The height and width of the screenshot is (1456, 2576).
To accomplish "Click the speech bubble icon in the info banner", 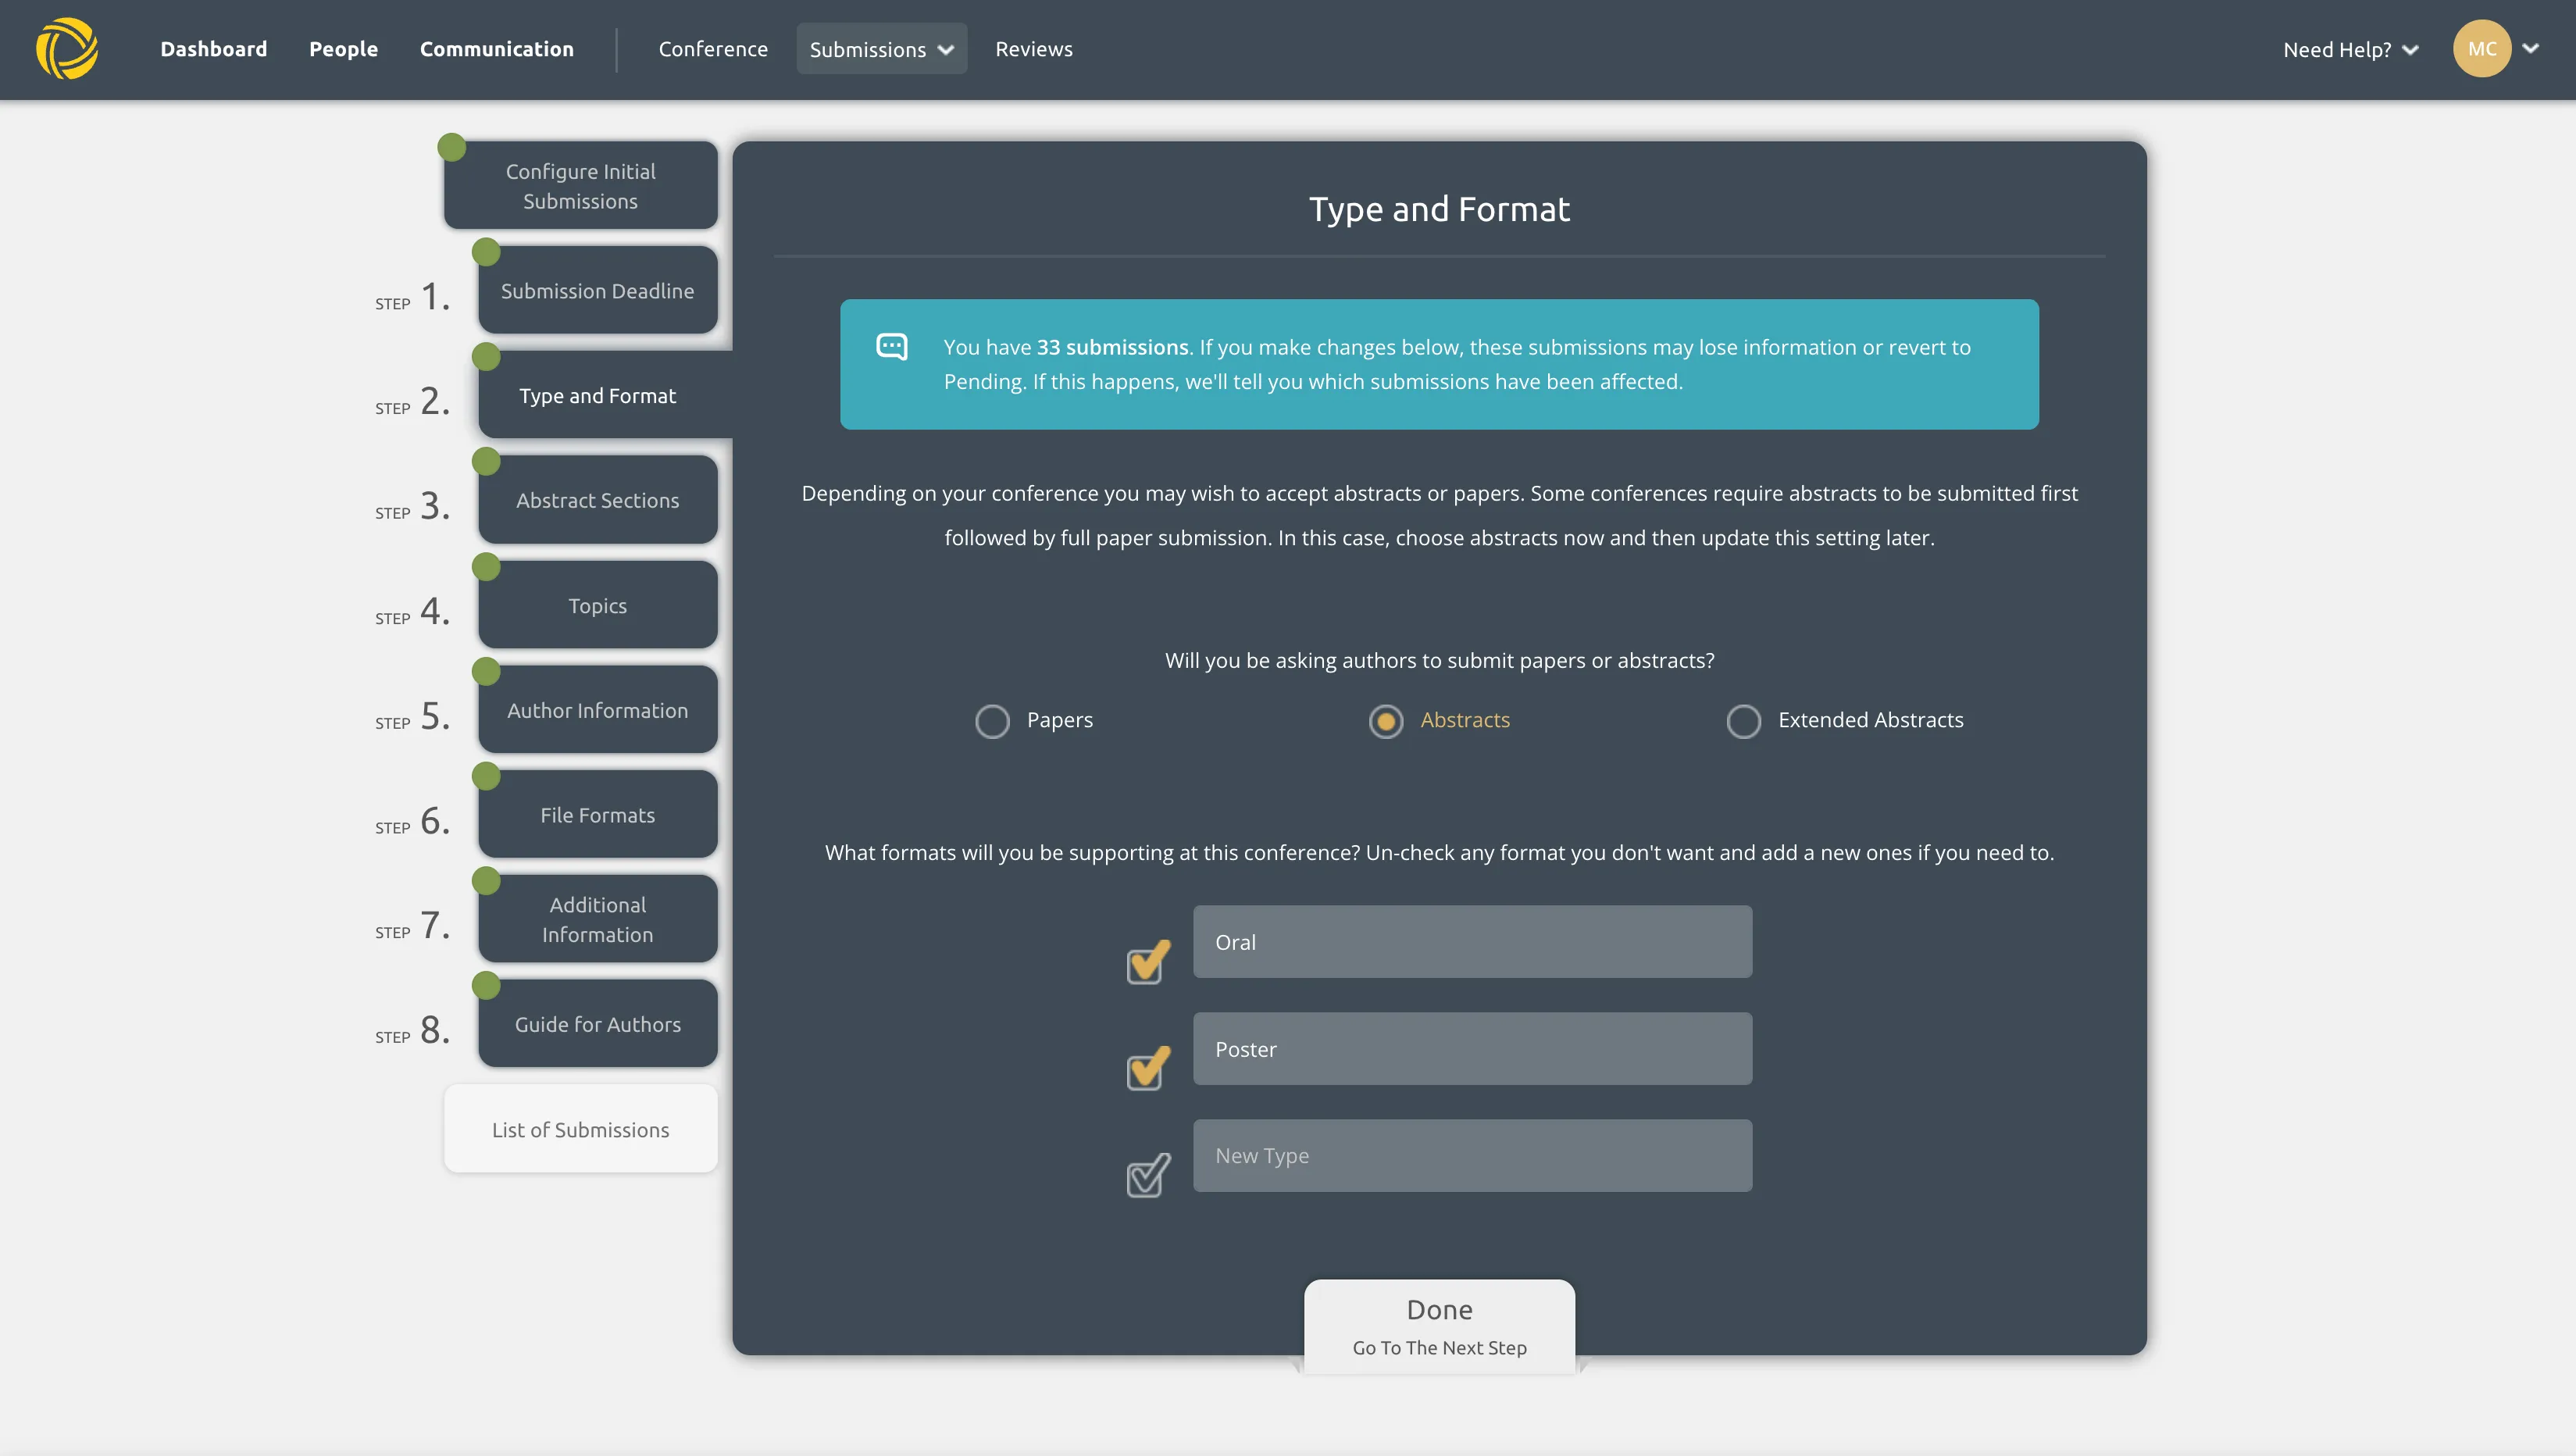I will click(891, 347).
